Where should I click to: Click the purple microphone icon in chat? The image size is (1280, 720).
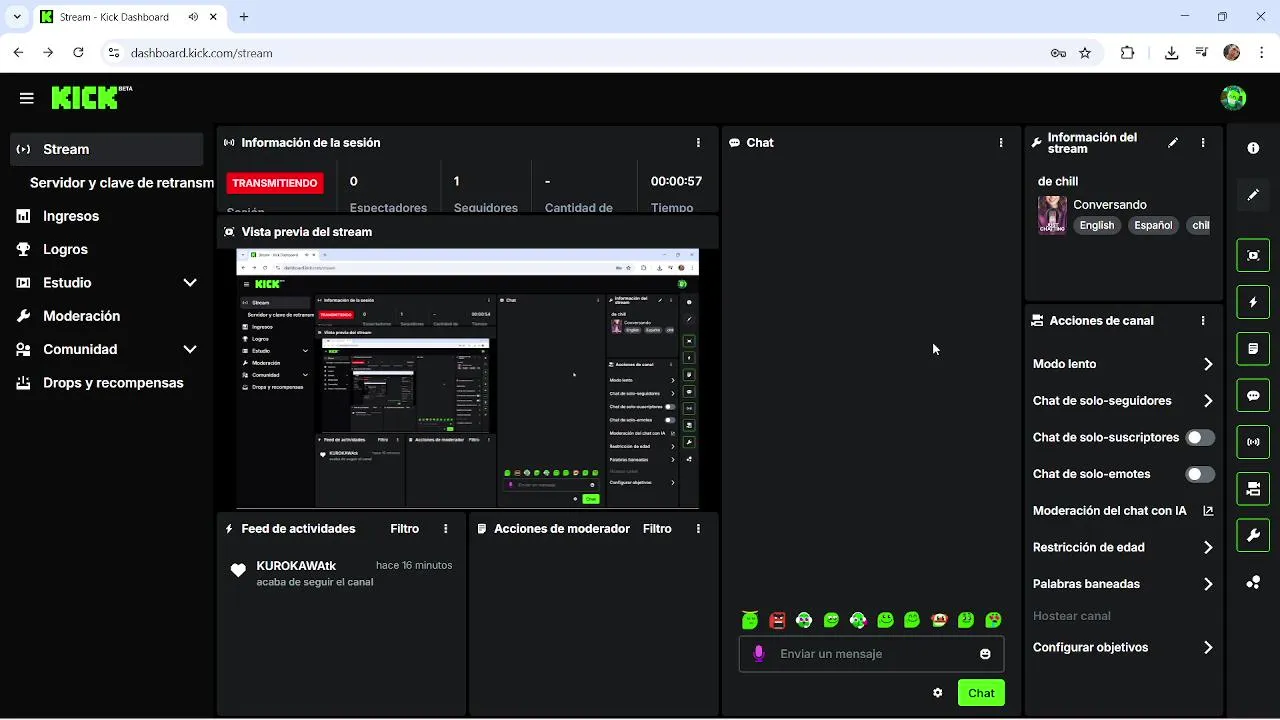(759, 654)
